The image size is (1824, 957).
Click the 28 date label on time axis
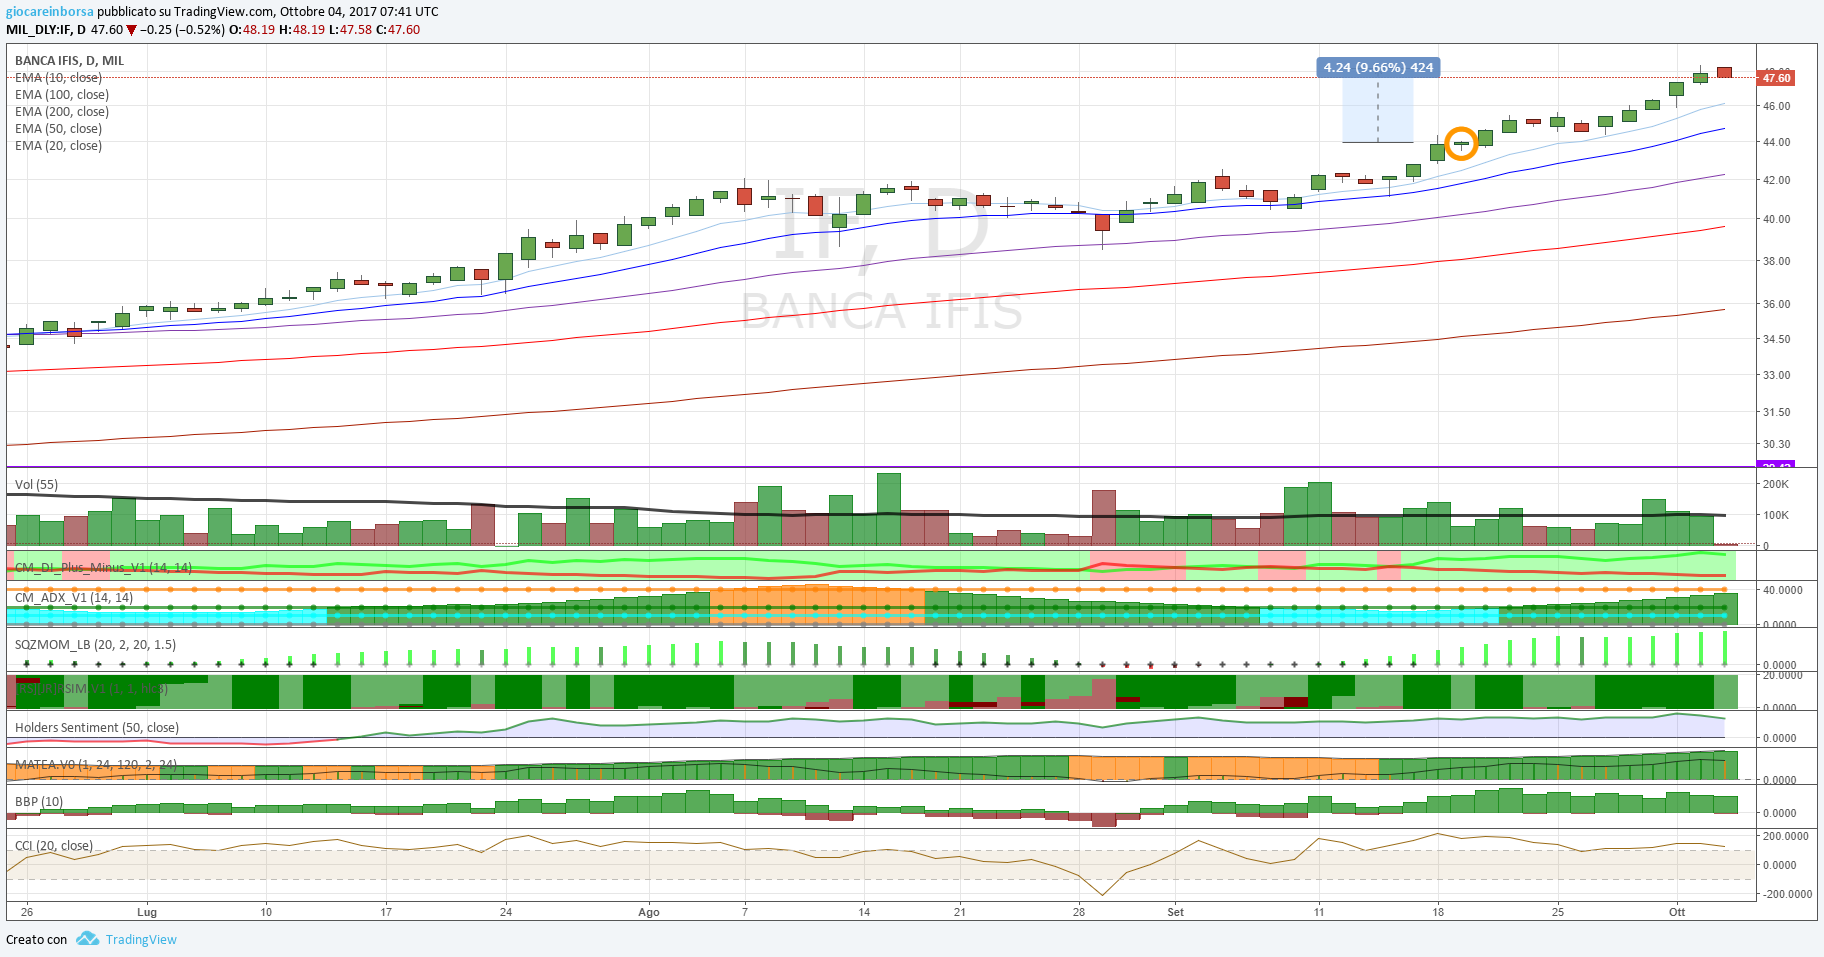point(1079,912)
